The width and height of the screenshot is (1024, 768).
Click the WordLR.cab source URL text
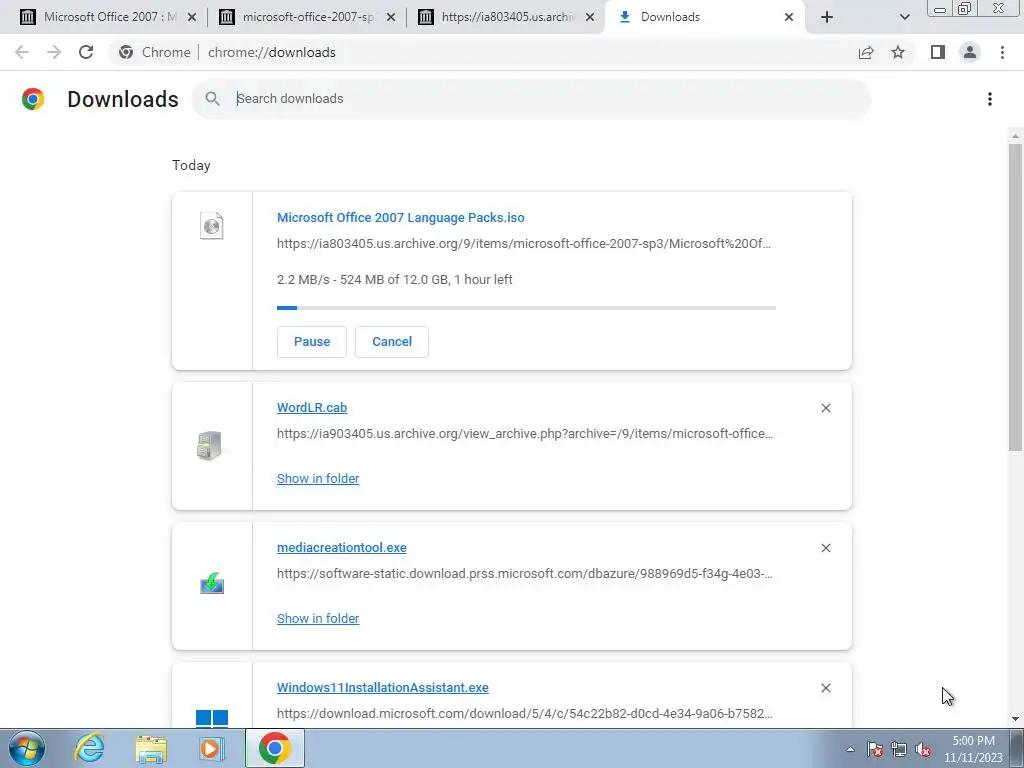click(x=525, y=434)
